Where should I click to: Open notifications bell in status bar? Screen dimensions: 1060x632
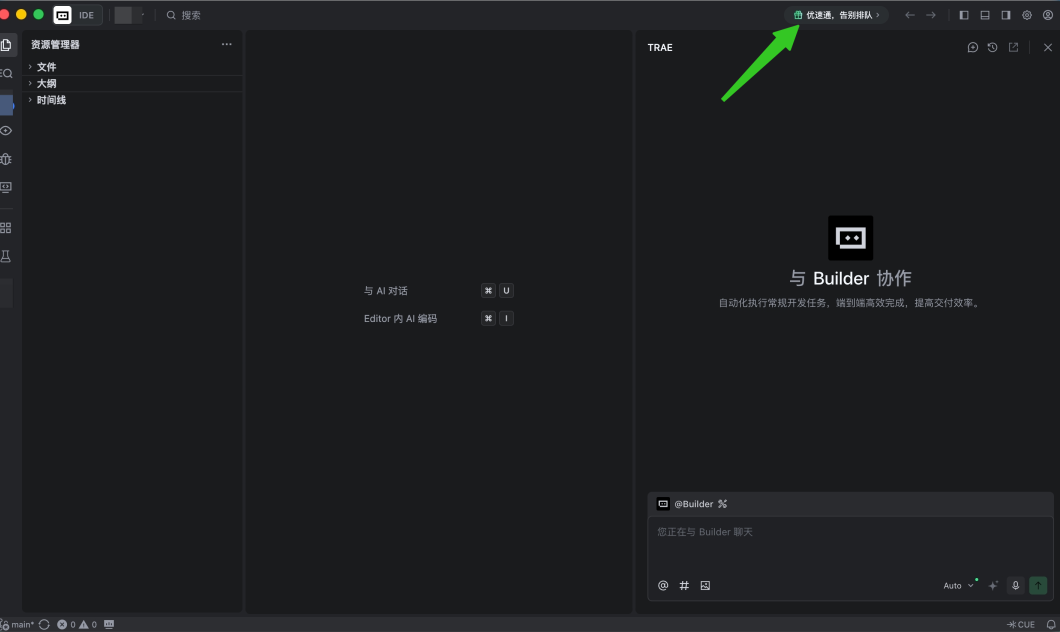click(x=1051, y=625)
